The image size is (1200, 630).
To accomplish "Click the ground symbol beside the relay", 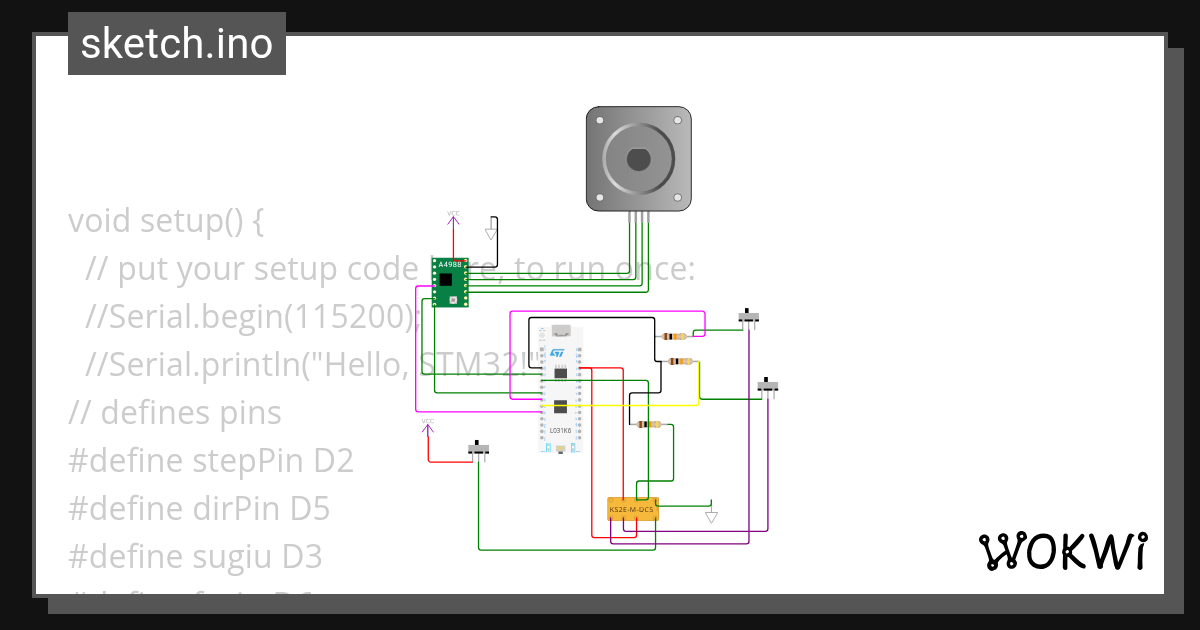I will coord(711,515).
